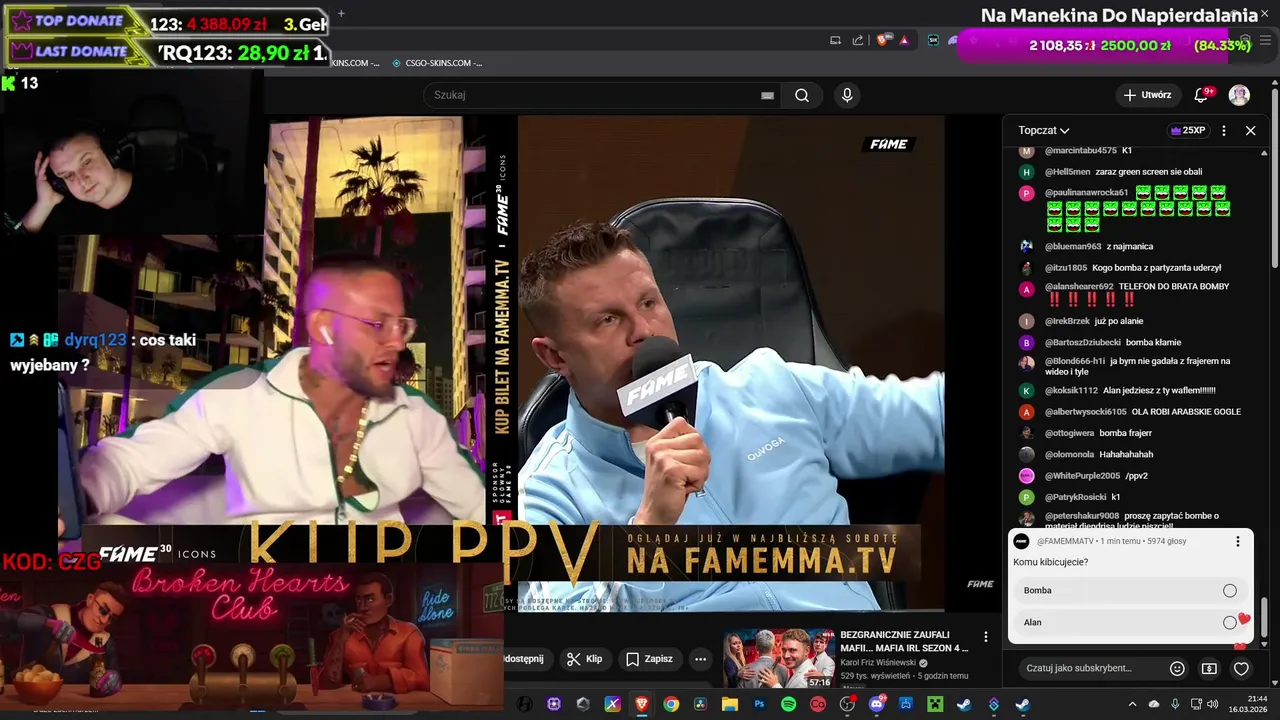The height and width of the screenshot is (720, 1280).
Task: Open Minecraft from taskbar
Action: point(934,704)
